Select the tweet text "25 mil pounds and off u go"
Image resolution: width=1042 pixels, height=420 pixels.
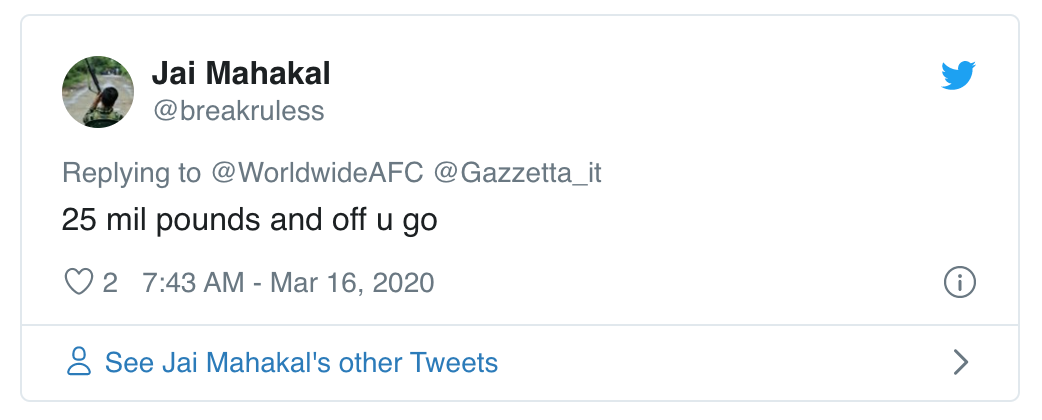point(249,219)
